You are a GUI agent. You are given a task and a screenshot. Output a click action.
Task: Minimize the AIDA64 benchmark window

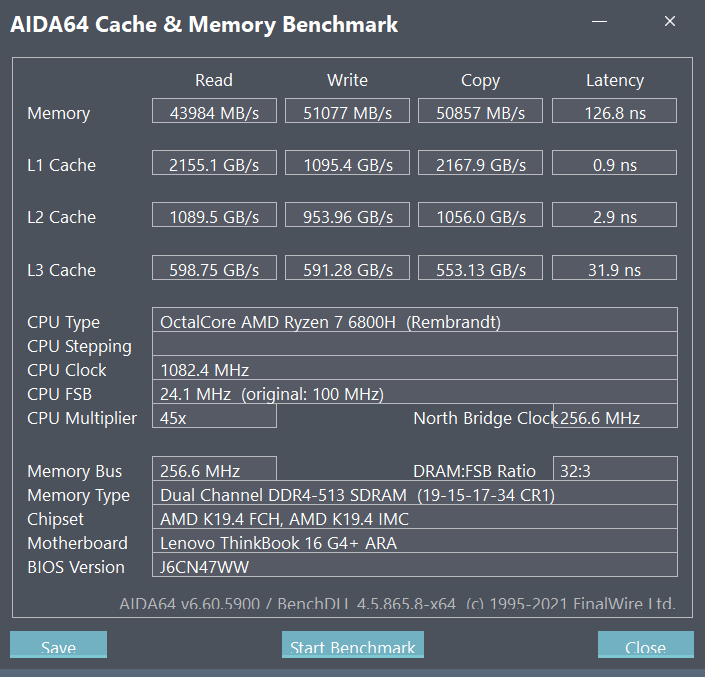tap(599, 21)
